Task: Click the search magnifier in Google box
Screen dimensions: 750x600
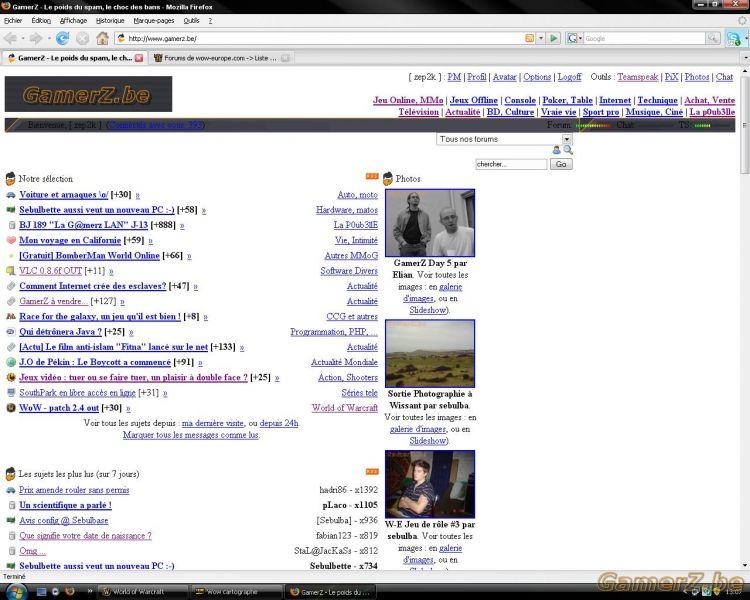Action: point(713,38)
